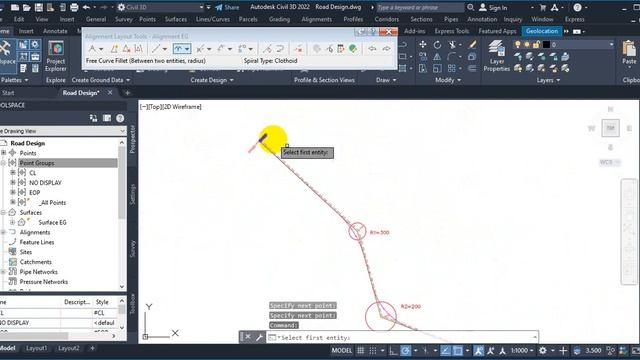640x360 pixels.
Task: Add a new drawing tab with plus button
Action: 127,93
